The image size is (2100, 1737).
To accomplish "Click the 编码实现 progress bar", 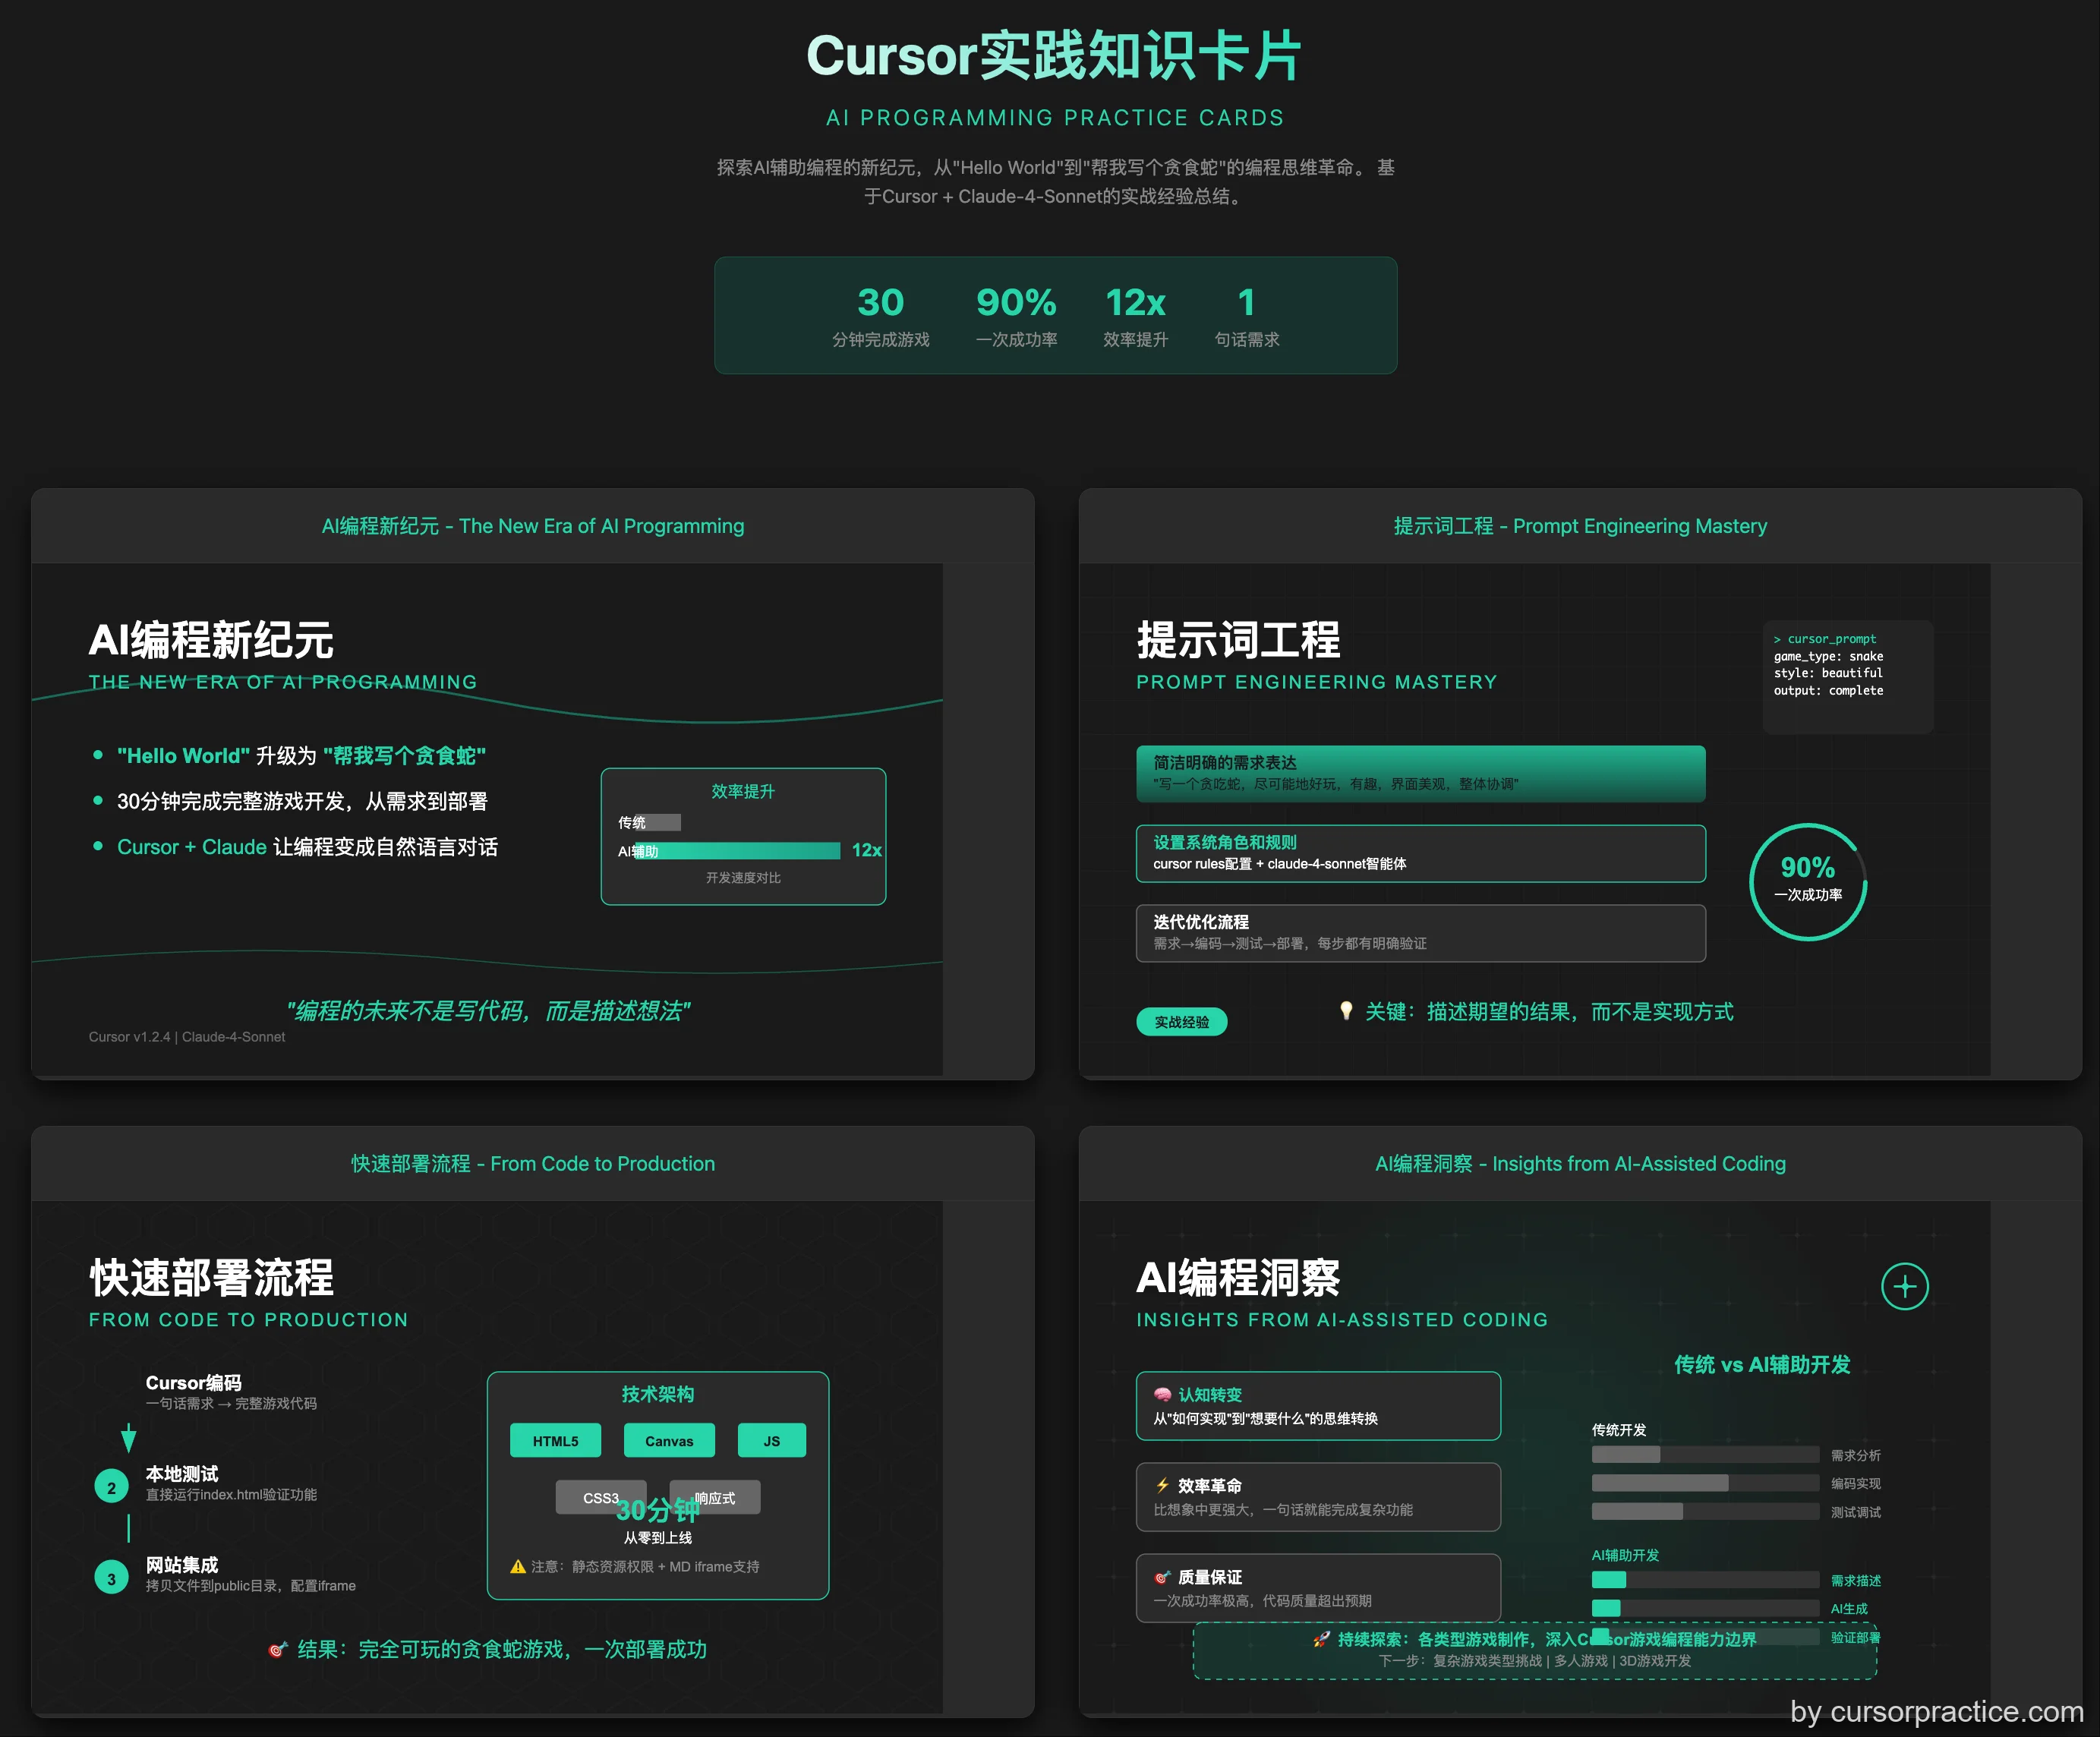I will coord(1705,1482).
